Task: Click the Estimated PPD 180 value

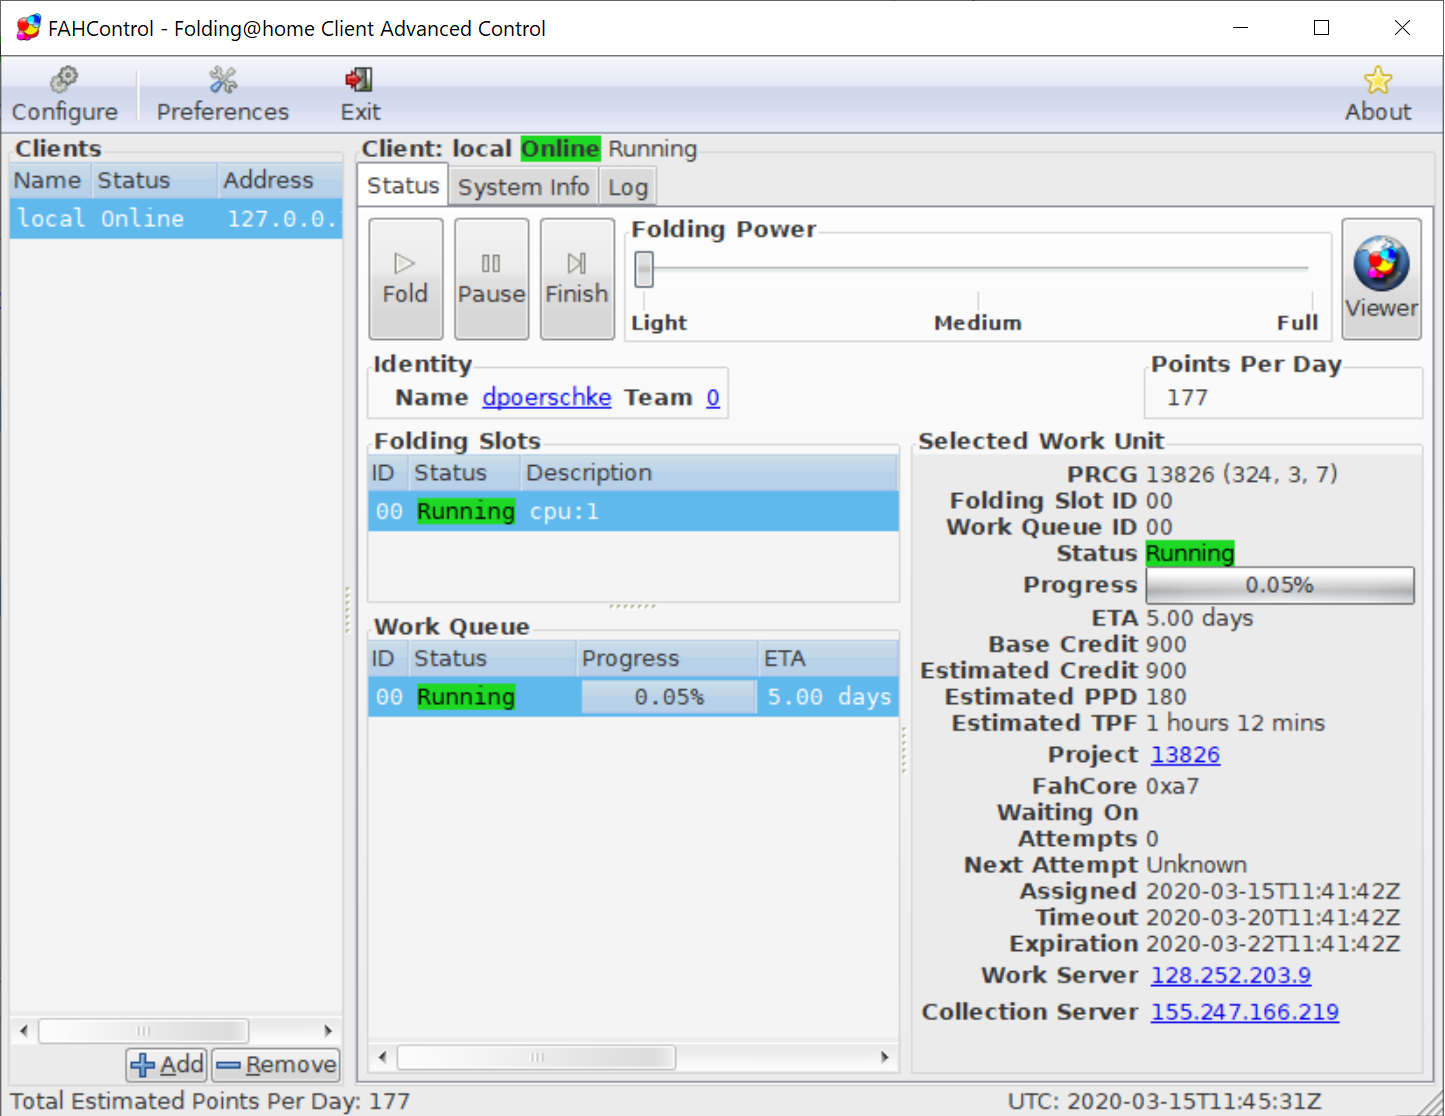Action: [x=1166, y=697]
